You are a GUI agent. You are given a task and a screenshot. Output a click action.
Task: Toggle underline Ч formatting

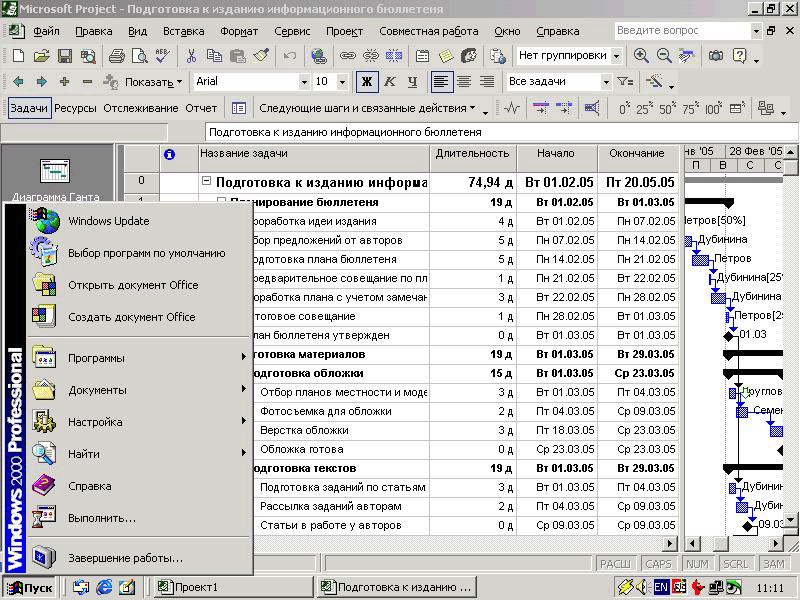pos(412,82)
